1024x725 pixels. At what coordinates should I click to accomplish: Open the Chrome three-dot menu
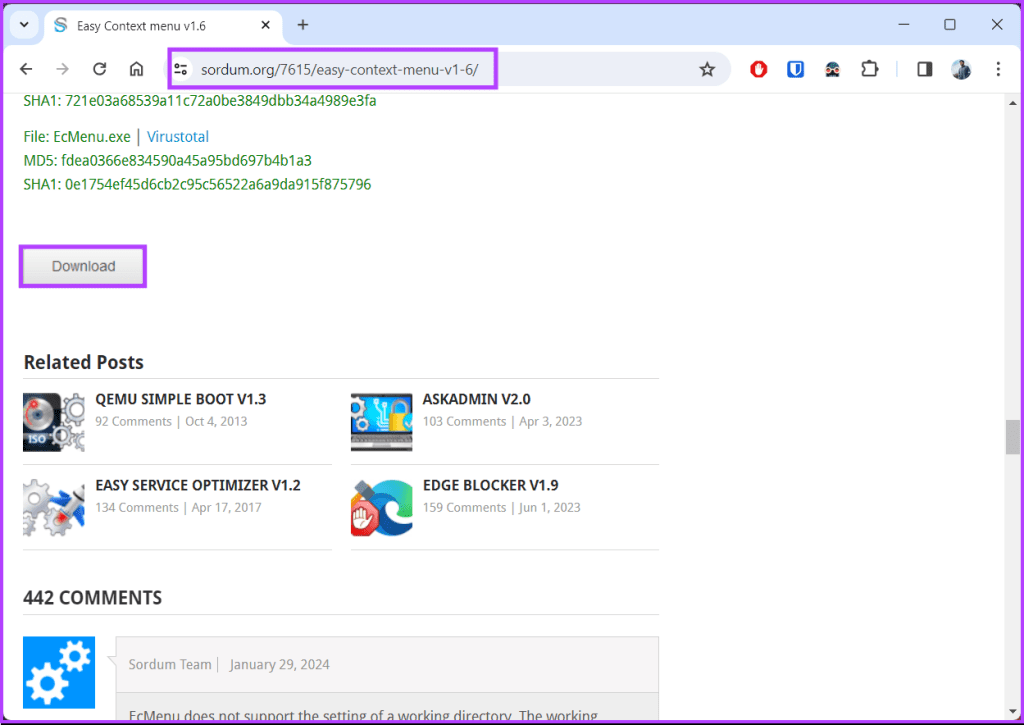(997, 69)
